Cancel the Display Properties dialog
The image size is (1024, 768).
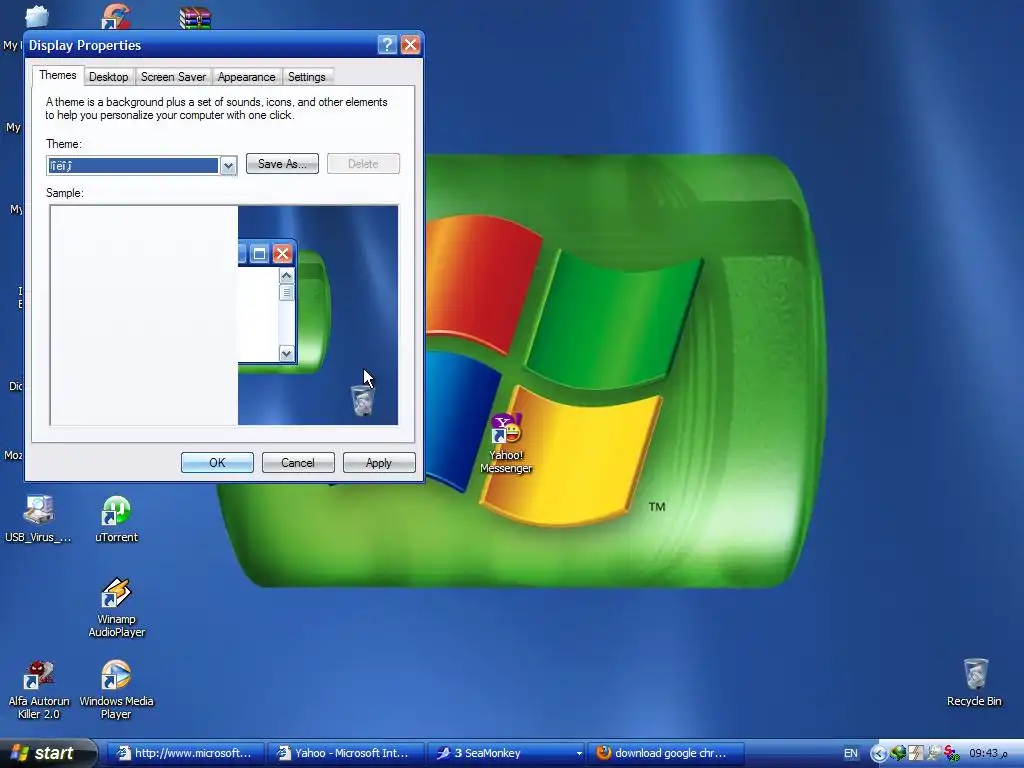tap(298, 462)
